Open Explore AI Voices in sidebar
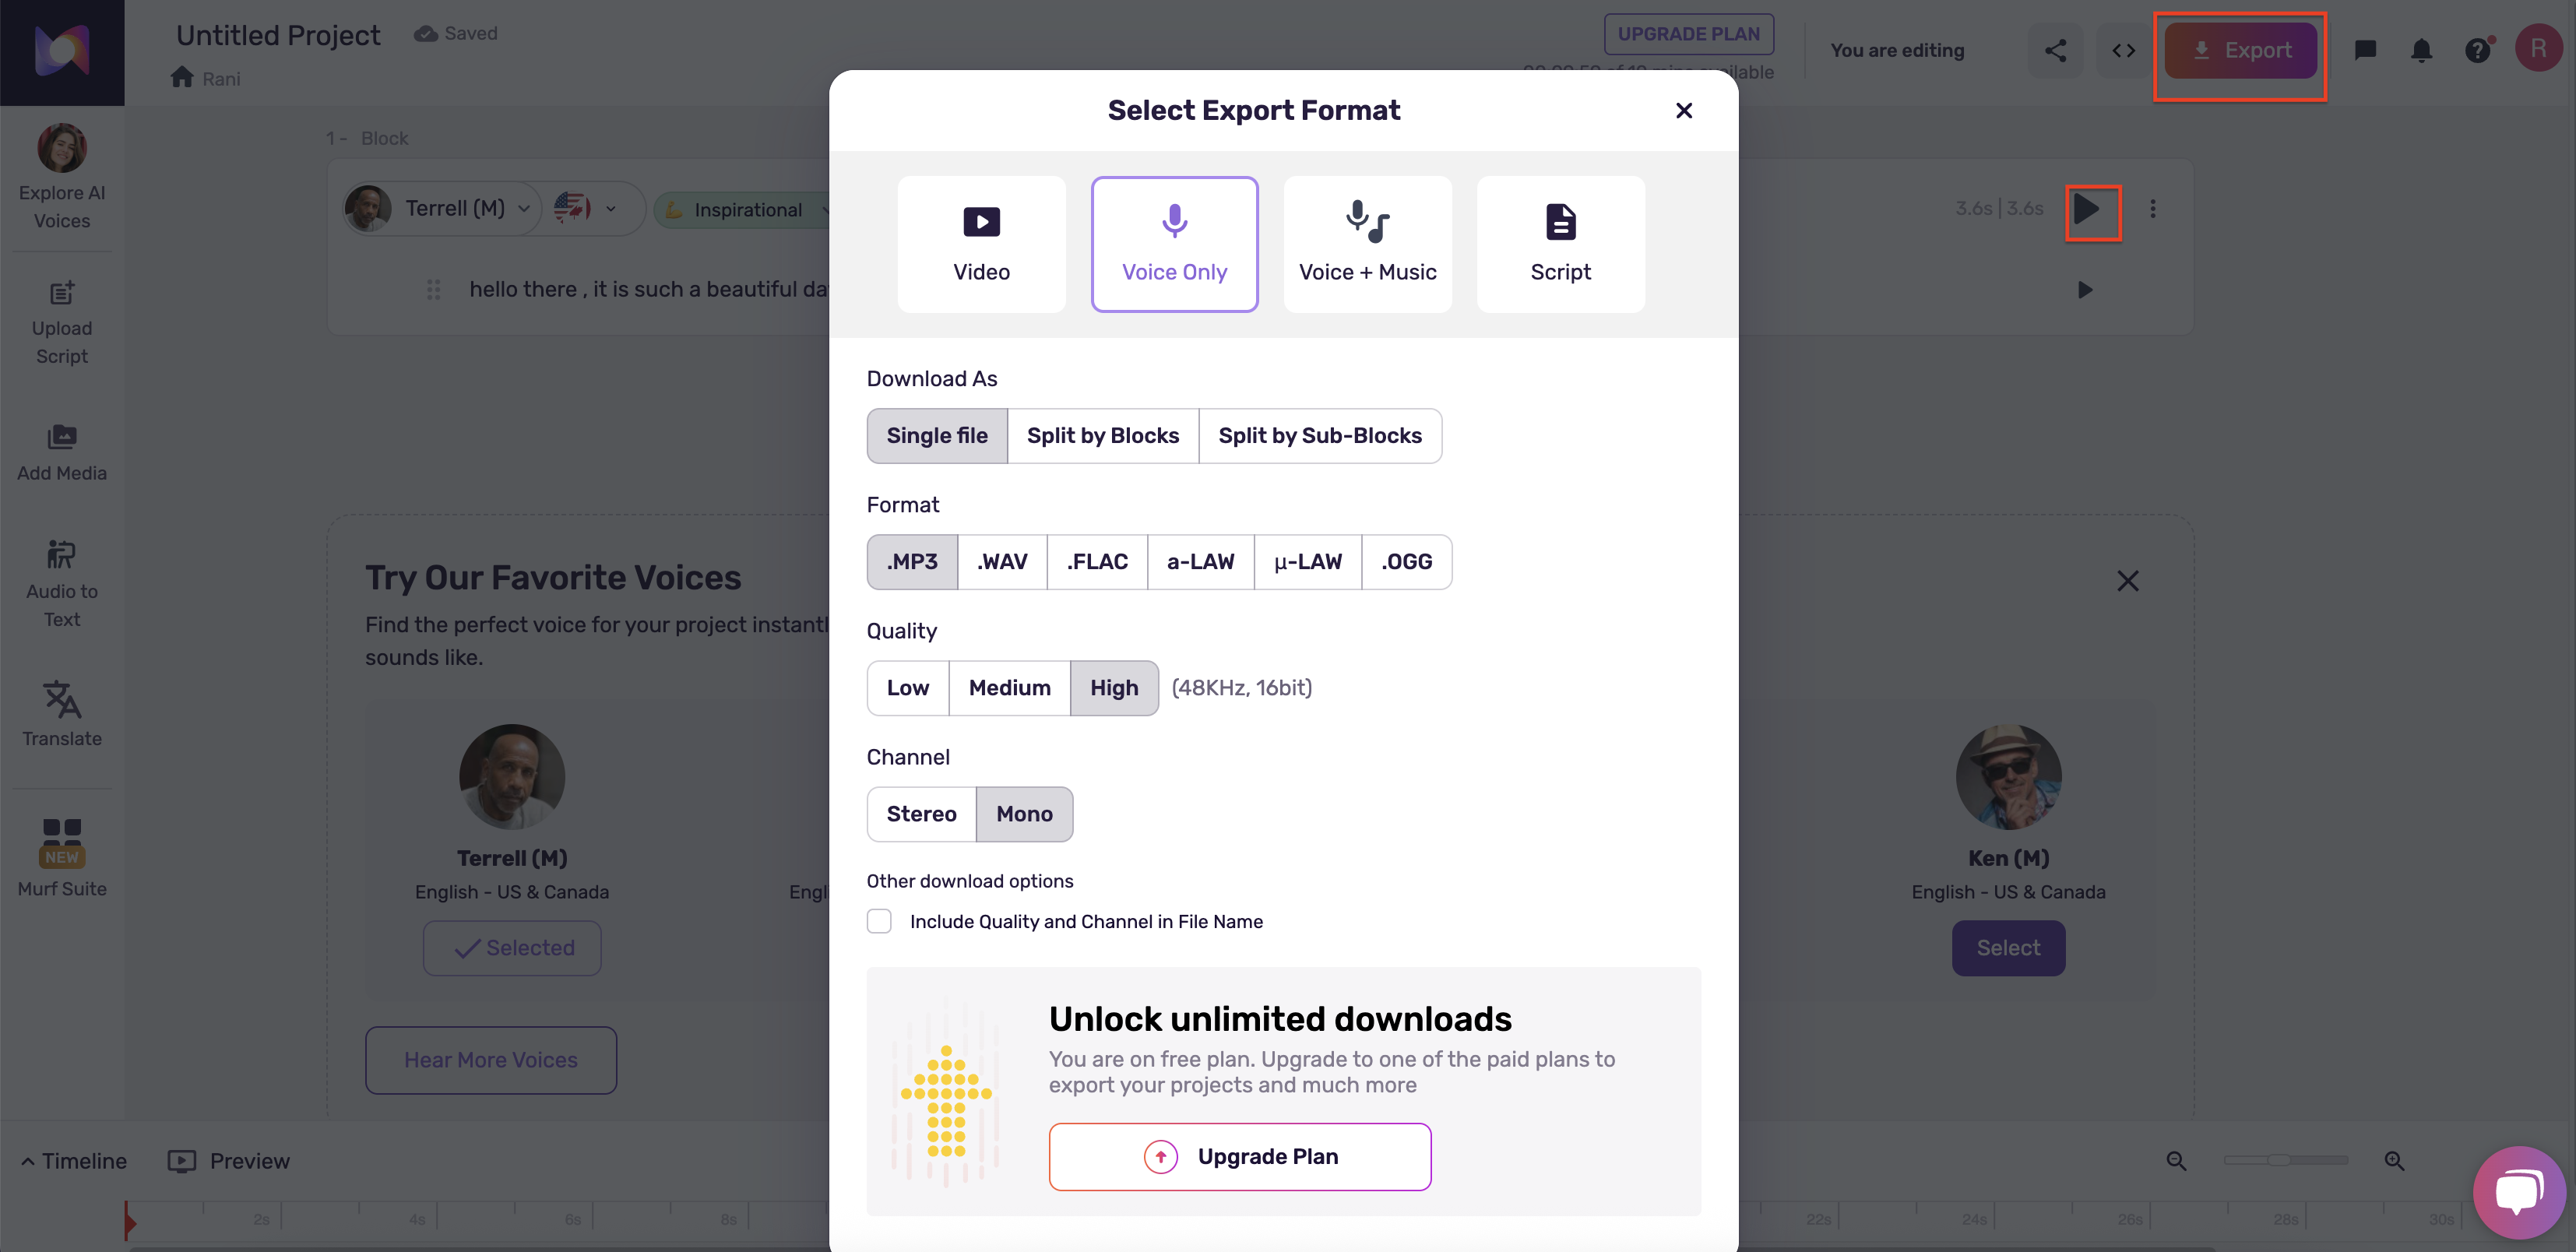Image resolution: width=2576 pixels, height=1252 pixels. (62, 177)
